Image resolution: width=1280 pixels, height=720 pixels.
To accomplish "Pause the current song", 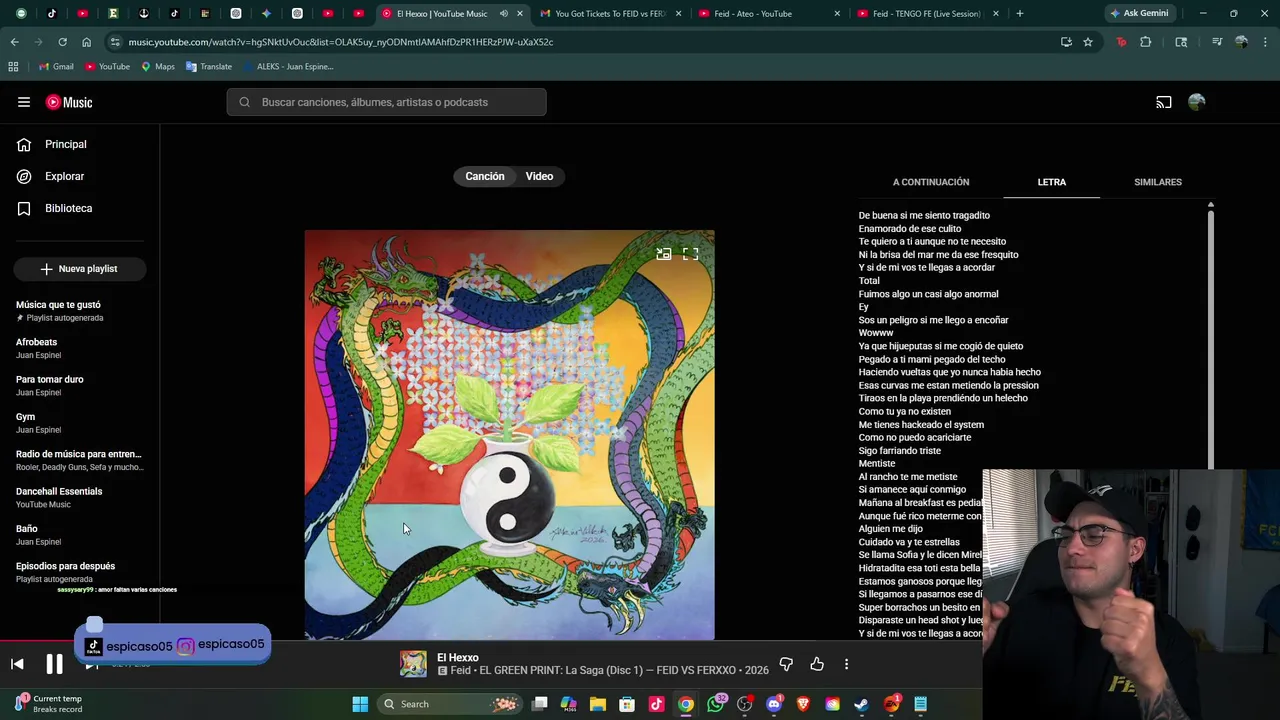I will [x=54, y=664].
